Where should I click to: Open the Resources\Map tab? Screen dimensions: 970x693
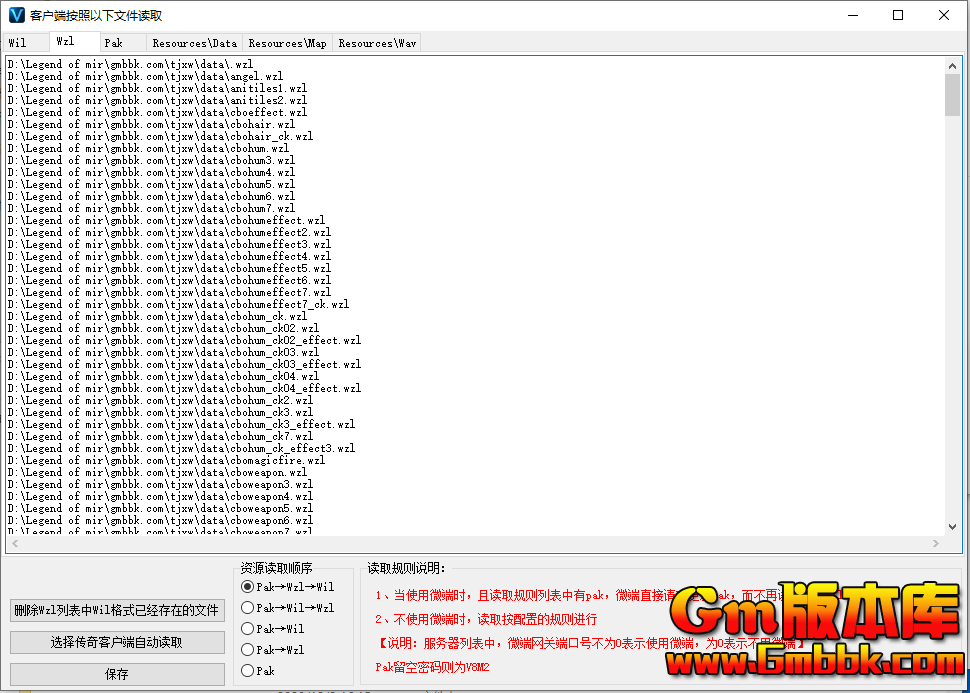287,43
